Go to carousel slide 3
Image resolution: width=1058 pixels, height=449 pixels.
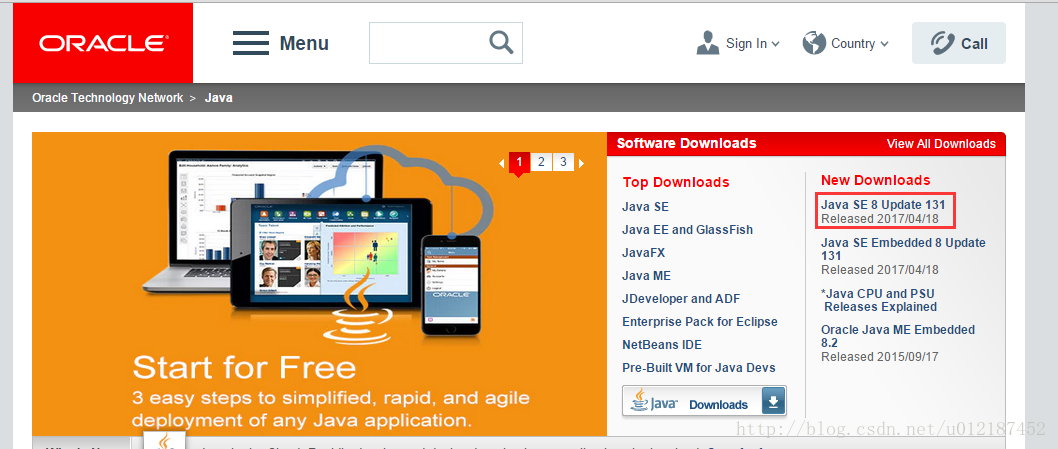pos(563,162)
